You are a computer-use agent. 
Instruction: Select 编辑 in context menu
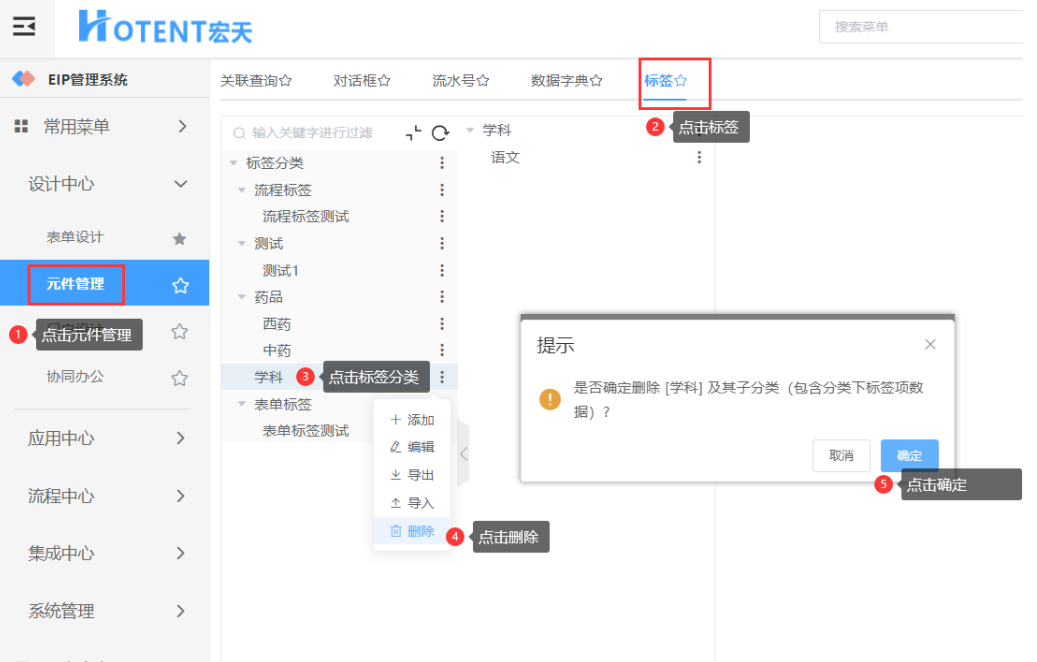click(x=412, y=447)
